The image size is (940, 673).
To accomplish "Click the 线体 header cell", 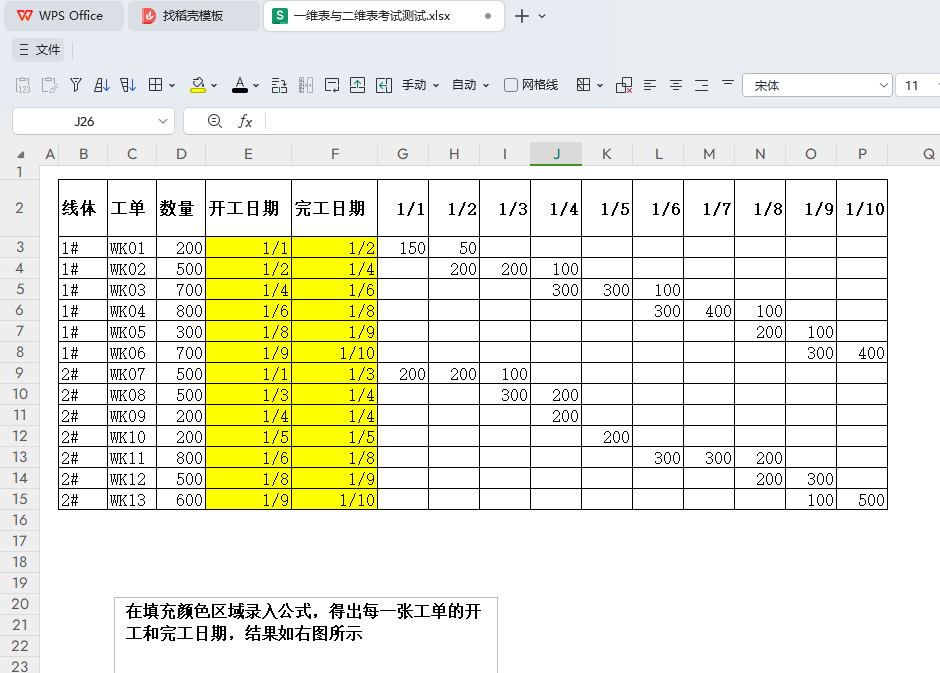I will (83, 208).
